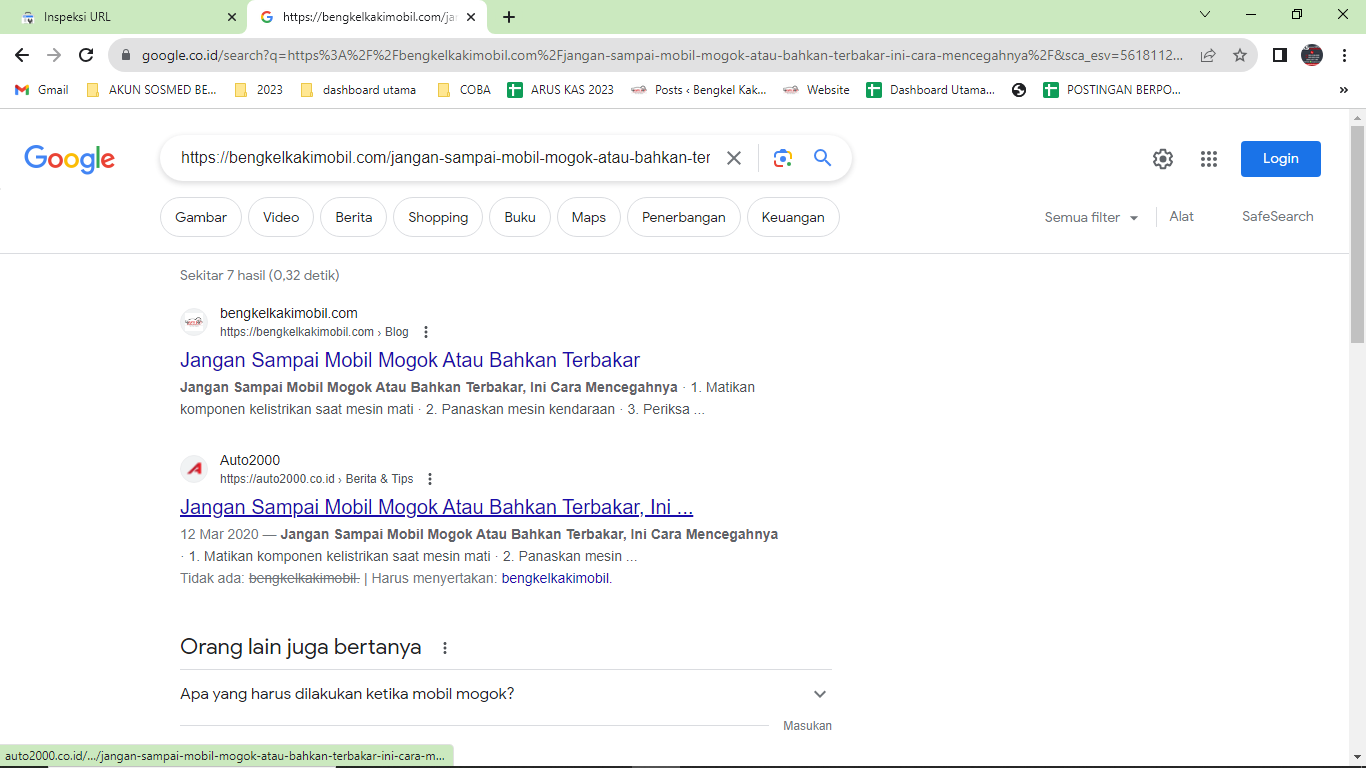Open the POSTINGAN BERPO bookmark

tap(1112, 90)
